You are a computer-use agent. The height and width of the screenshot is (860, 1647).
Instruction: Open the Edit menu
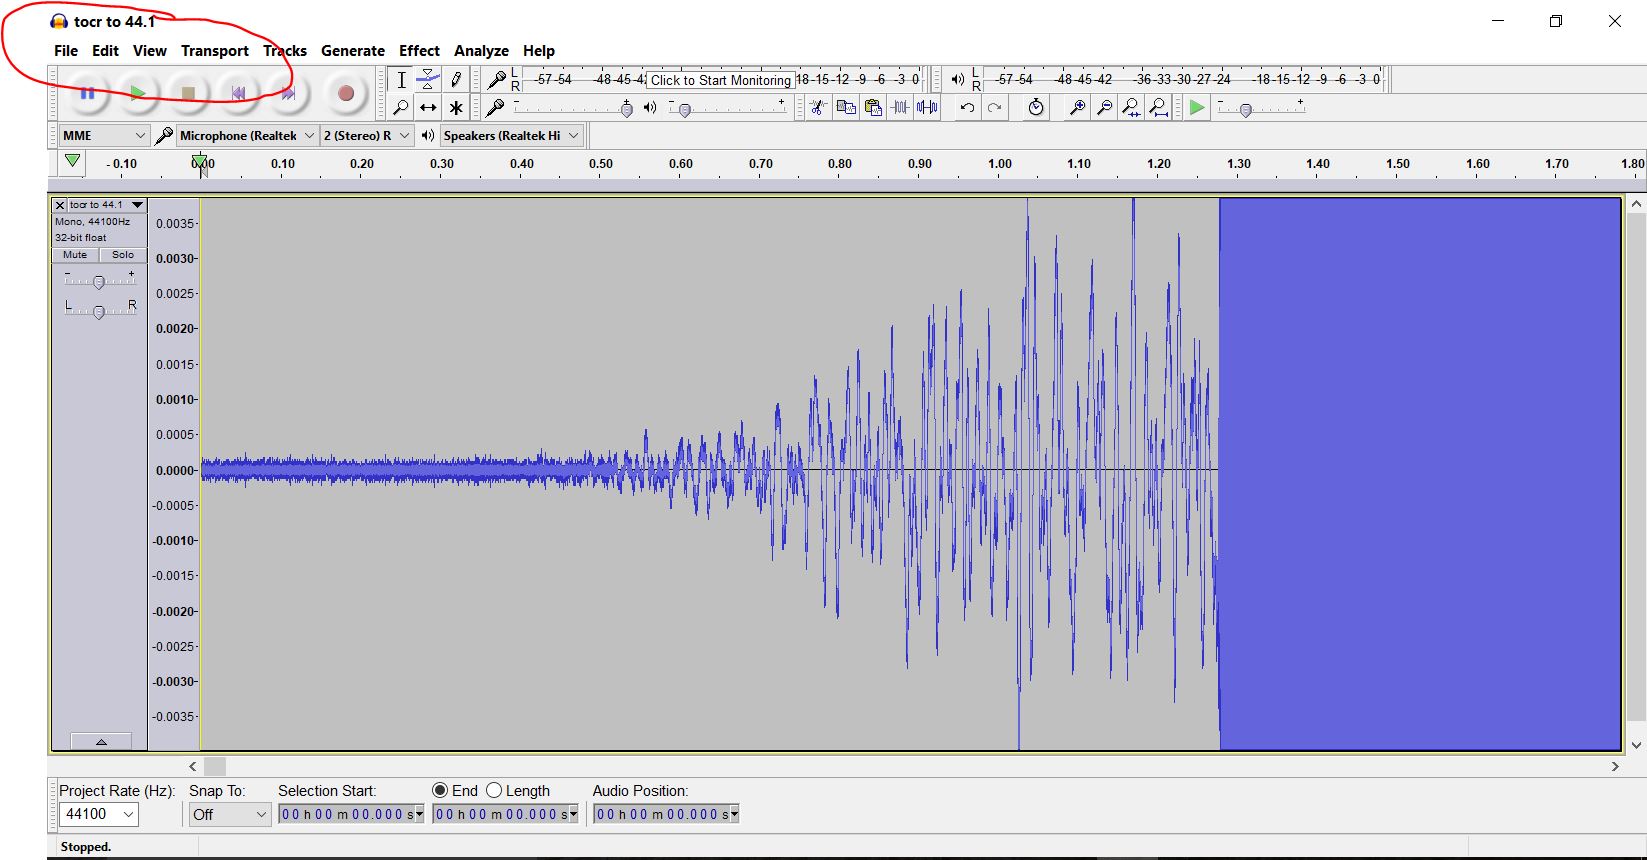point(105,51)
